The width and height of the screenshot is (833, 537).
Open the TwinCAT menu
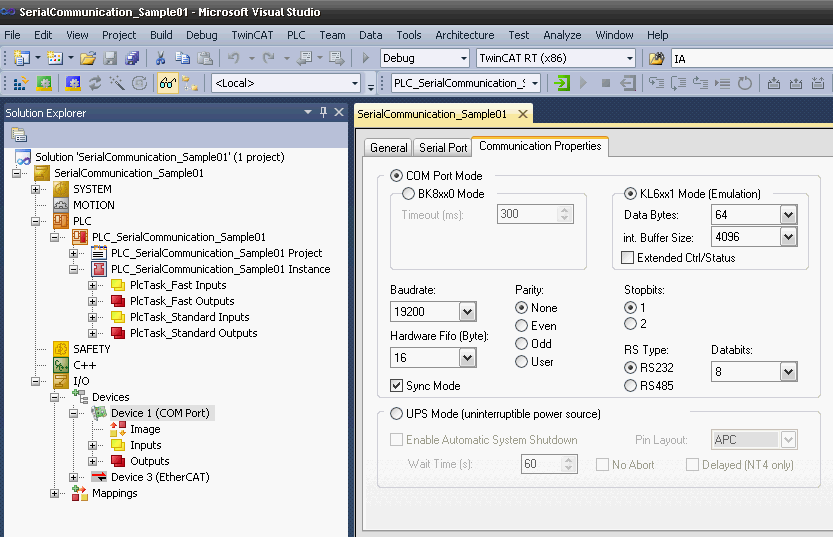(x=252, y=35)
